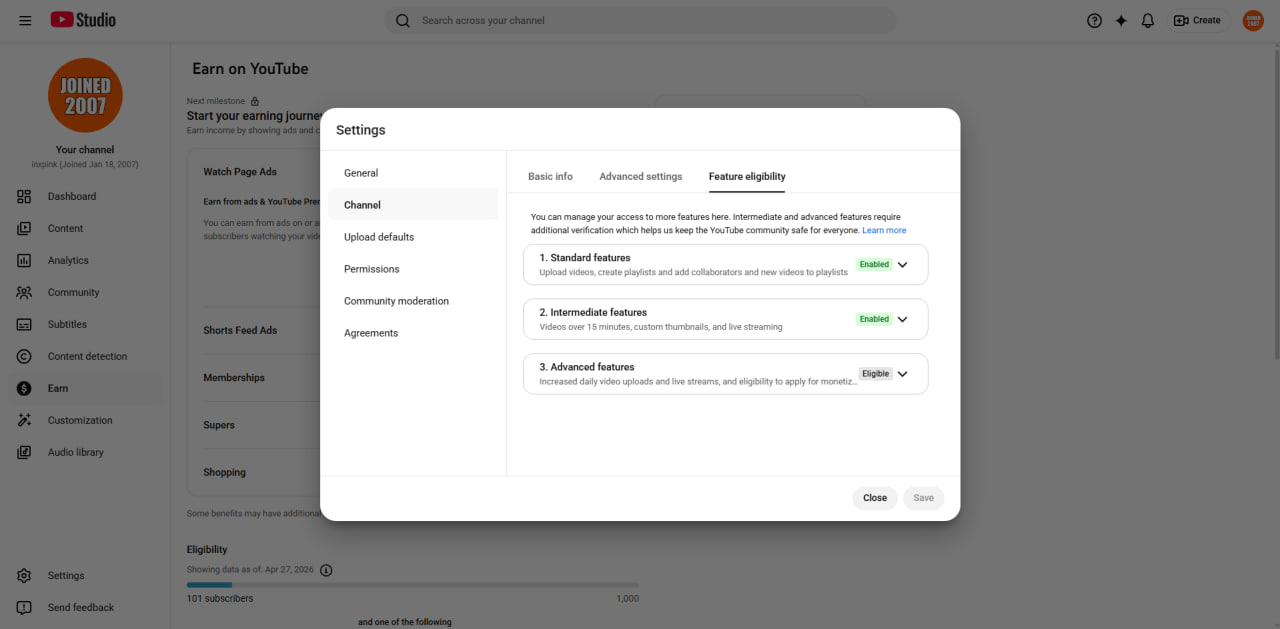This screenshot has width=1280, height=629.
Task: Click the 101 subscribers text
Action: pos(220,598)
